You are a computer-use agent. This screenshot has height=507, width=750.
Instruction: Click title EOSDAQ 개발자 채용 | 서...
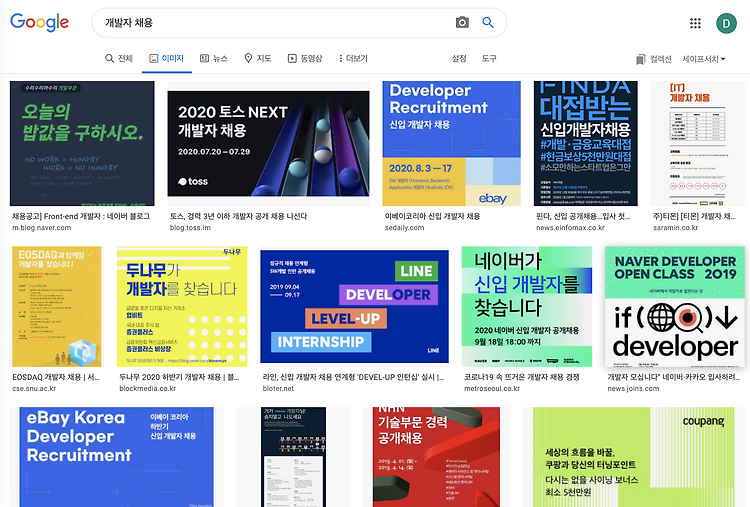[55, 377]
